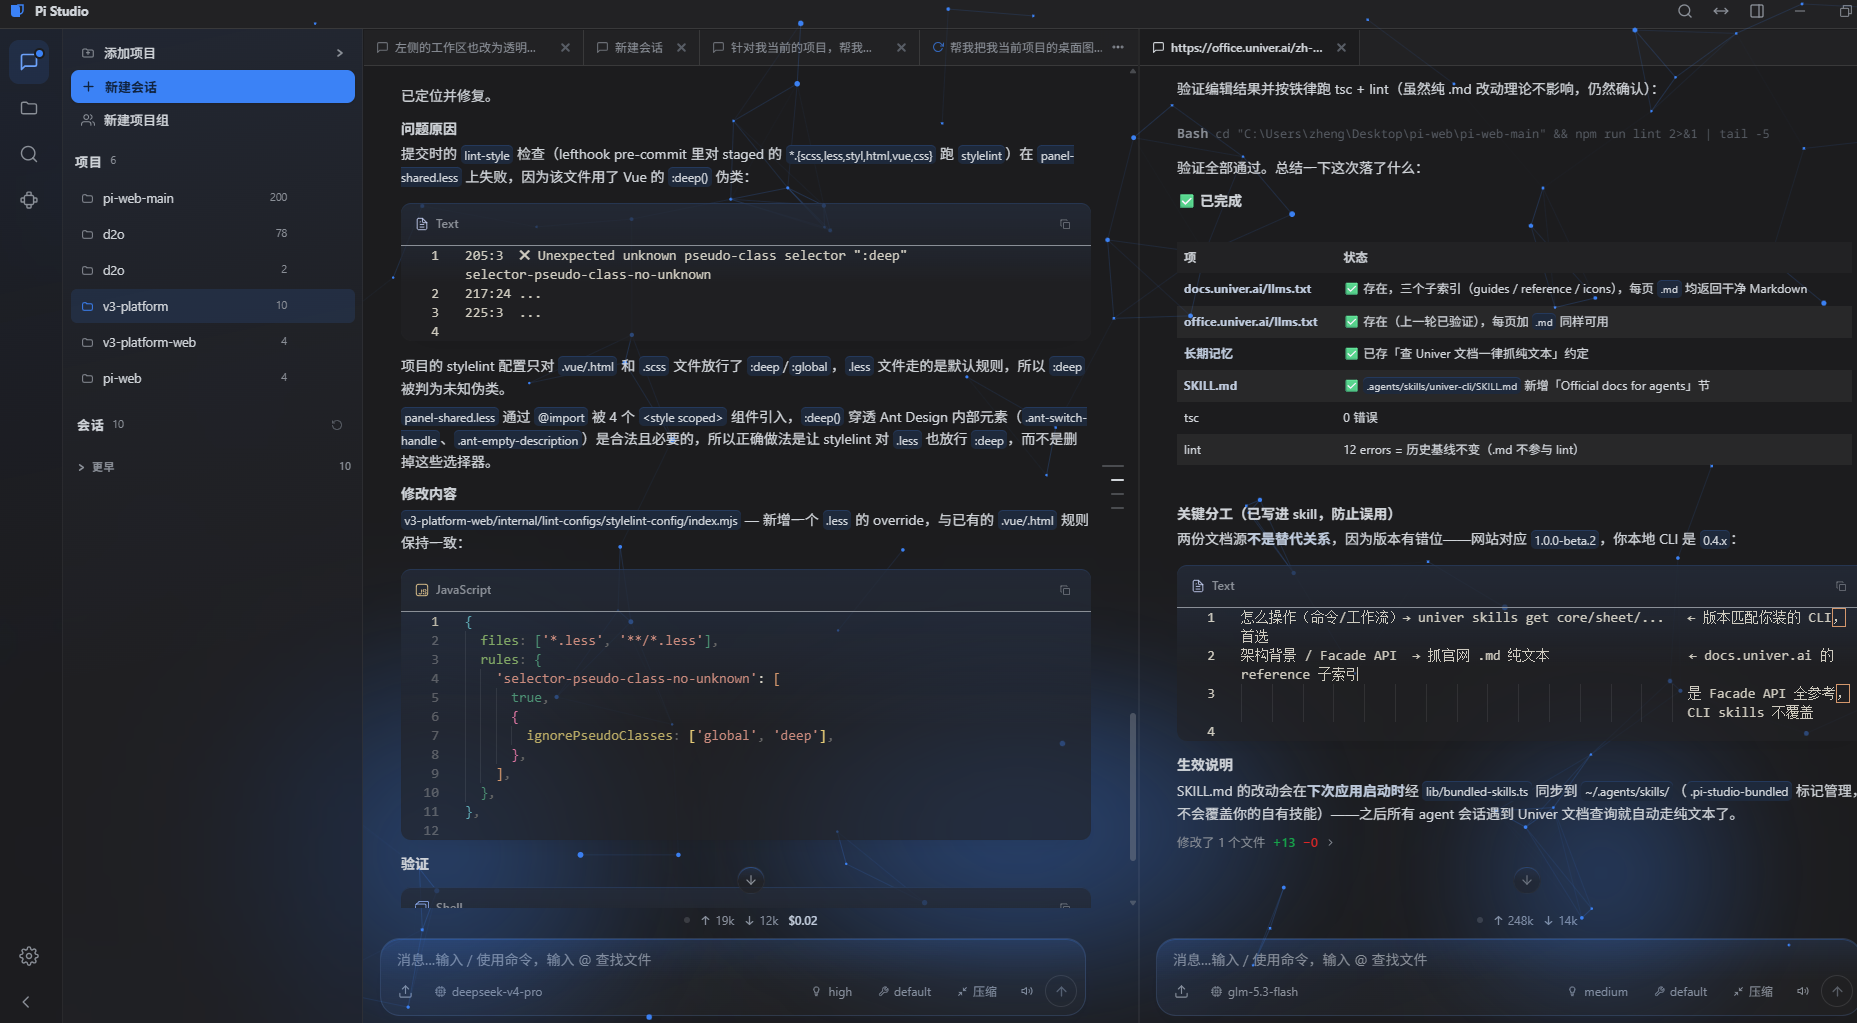Click 压缩 in the left composer
The height and width of the screenshot is (1023, 1857).
click(x=977, y=992)
